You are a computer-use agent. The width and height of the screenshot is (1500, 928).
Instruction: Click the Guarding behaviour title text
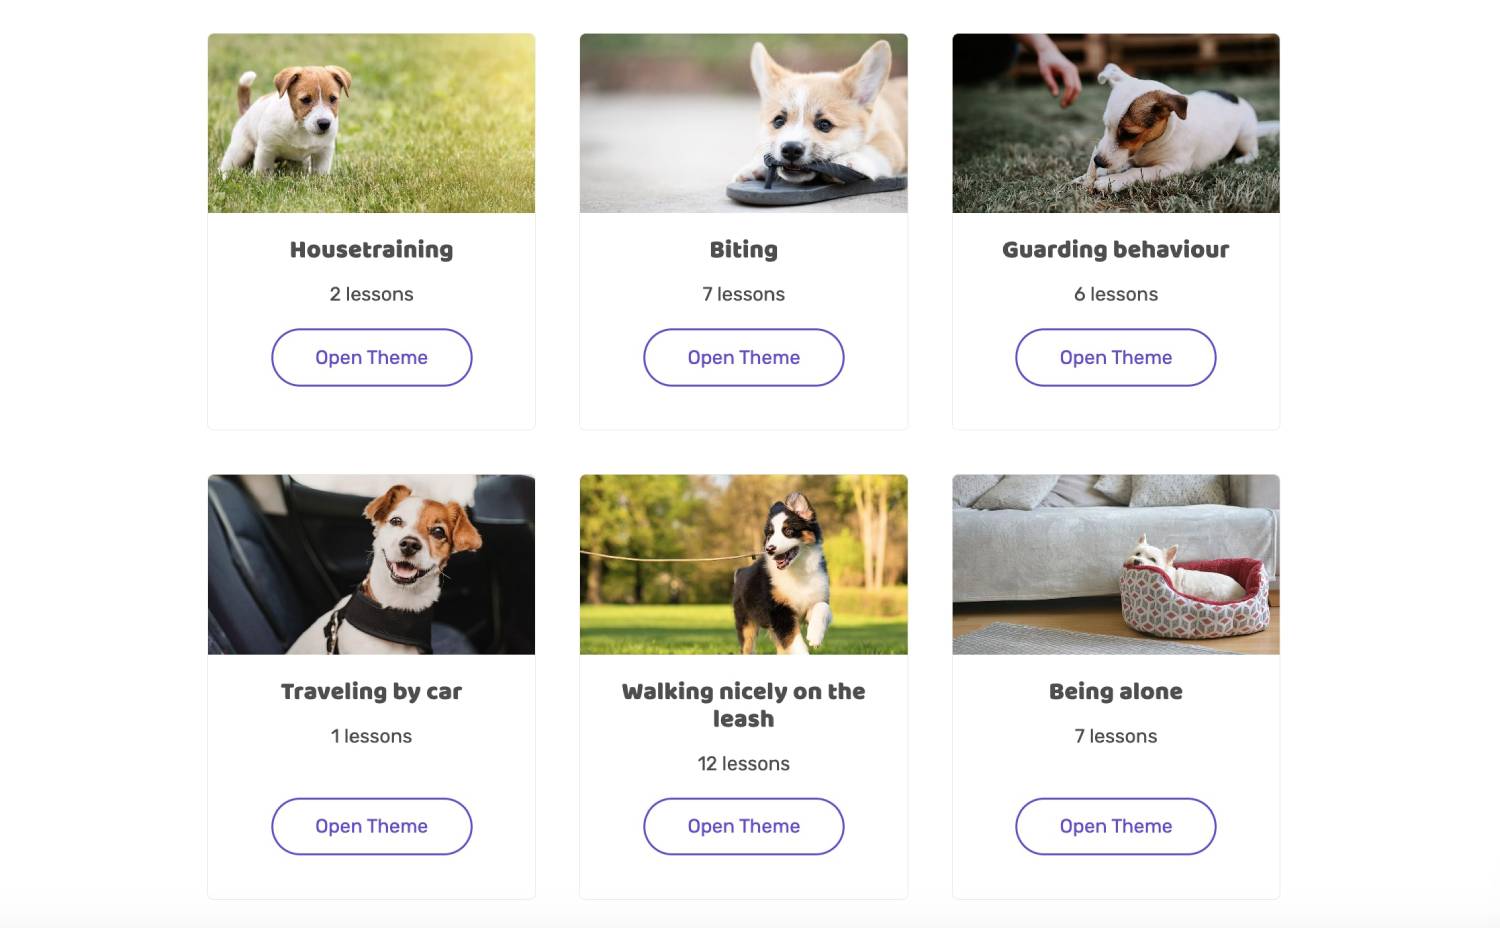click(x=1115, y=249)
